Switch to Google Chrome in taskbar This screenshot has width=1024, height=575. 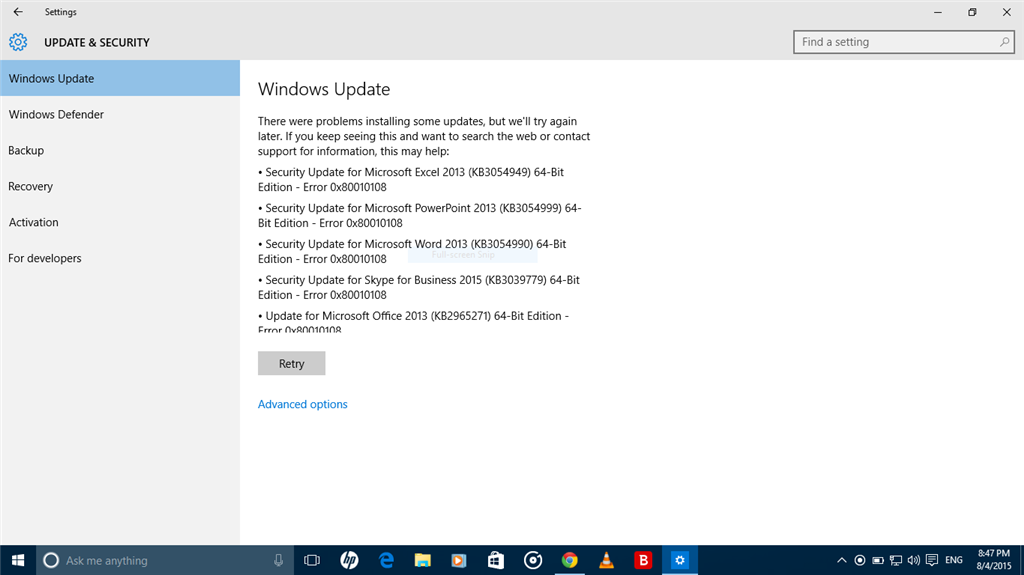[569, 561]
